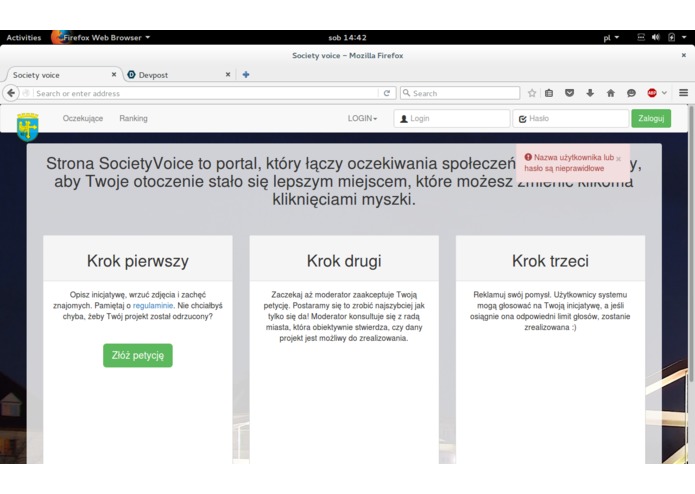Click the address bar
695x494 pixels.
click(x=206, y=93)
